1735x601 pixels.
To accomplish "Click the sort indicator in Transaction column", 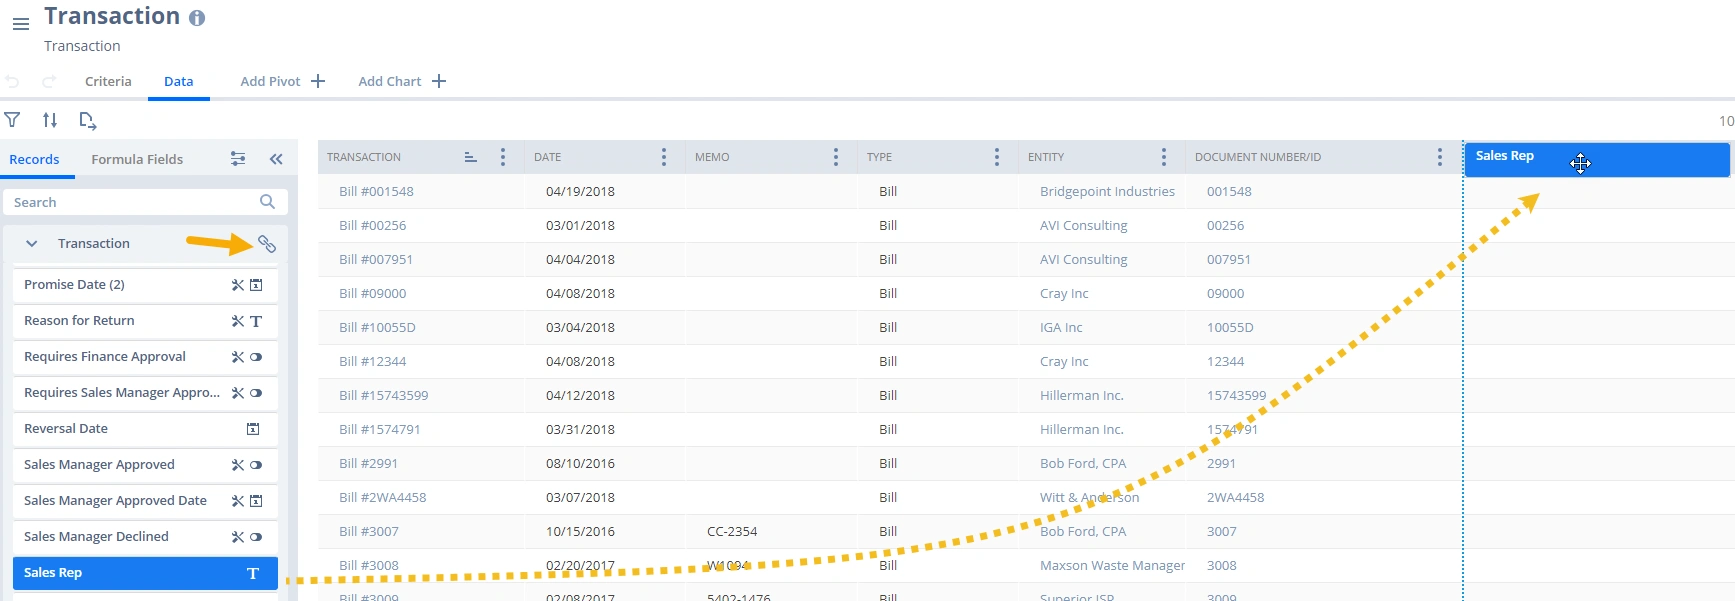I will click(x=471, y=157).
